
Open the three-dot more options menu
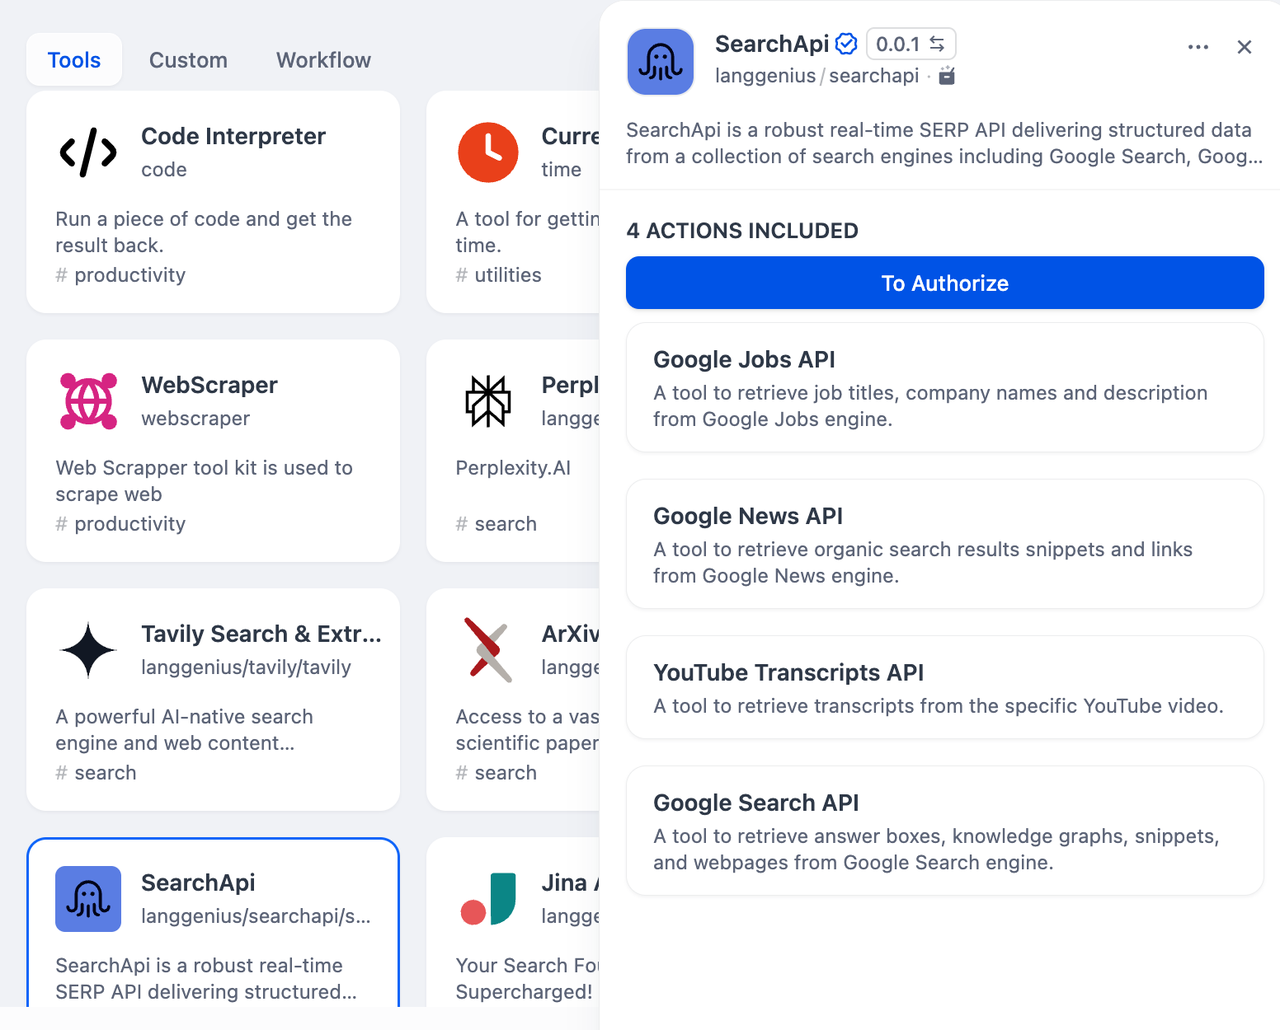click(x=1198, y=47)
